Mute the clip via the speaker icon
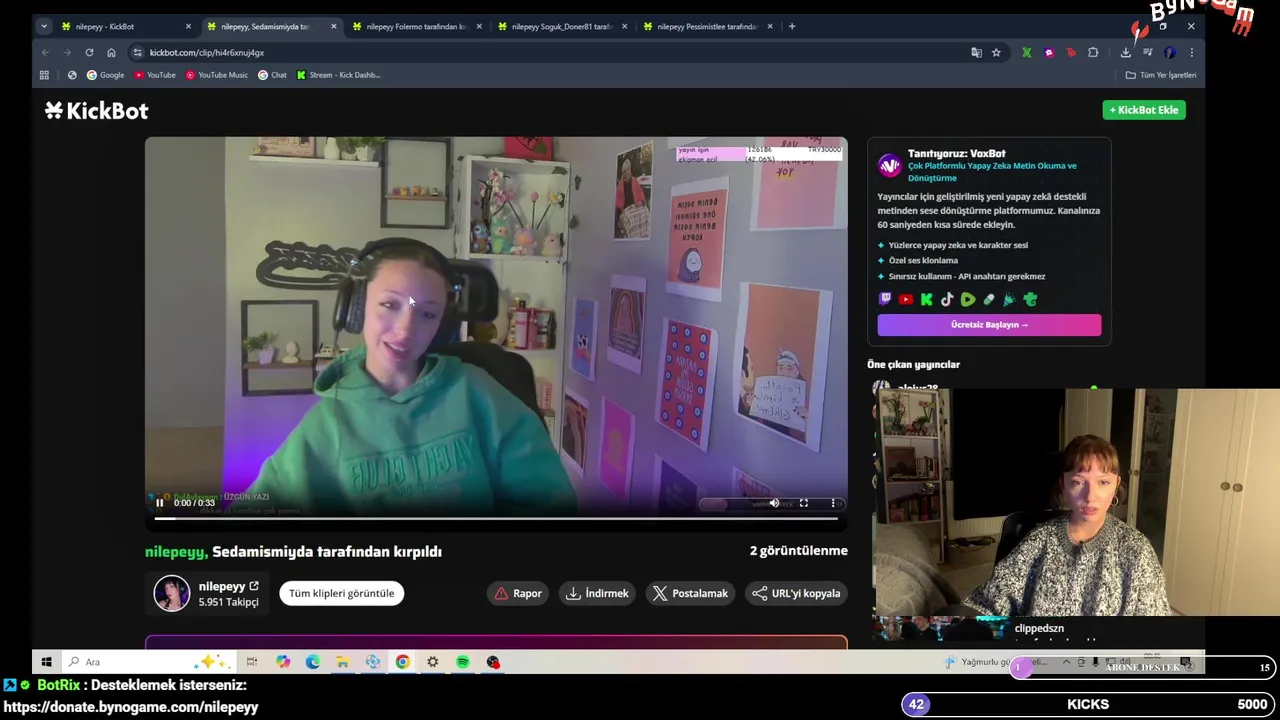The width and height of the screenshot is (1280, 720). pyautogui.click(x=774, y=503)
